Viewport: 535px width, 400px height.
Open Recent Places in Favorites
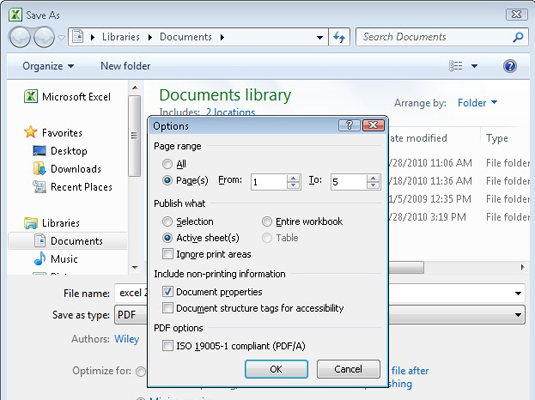[x=73, y=187]
